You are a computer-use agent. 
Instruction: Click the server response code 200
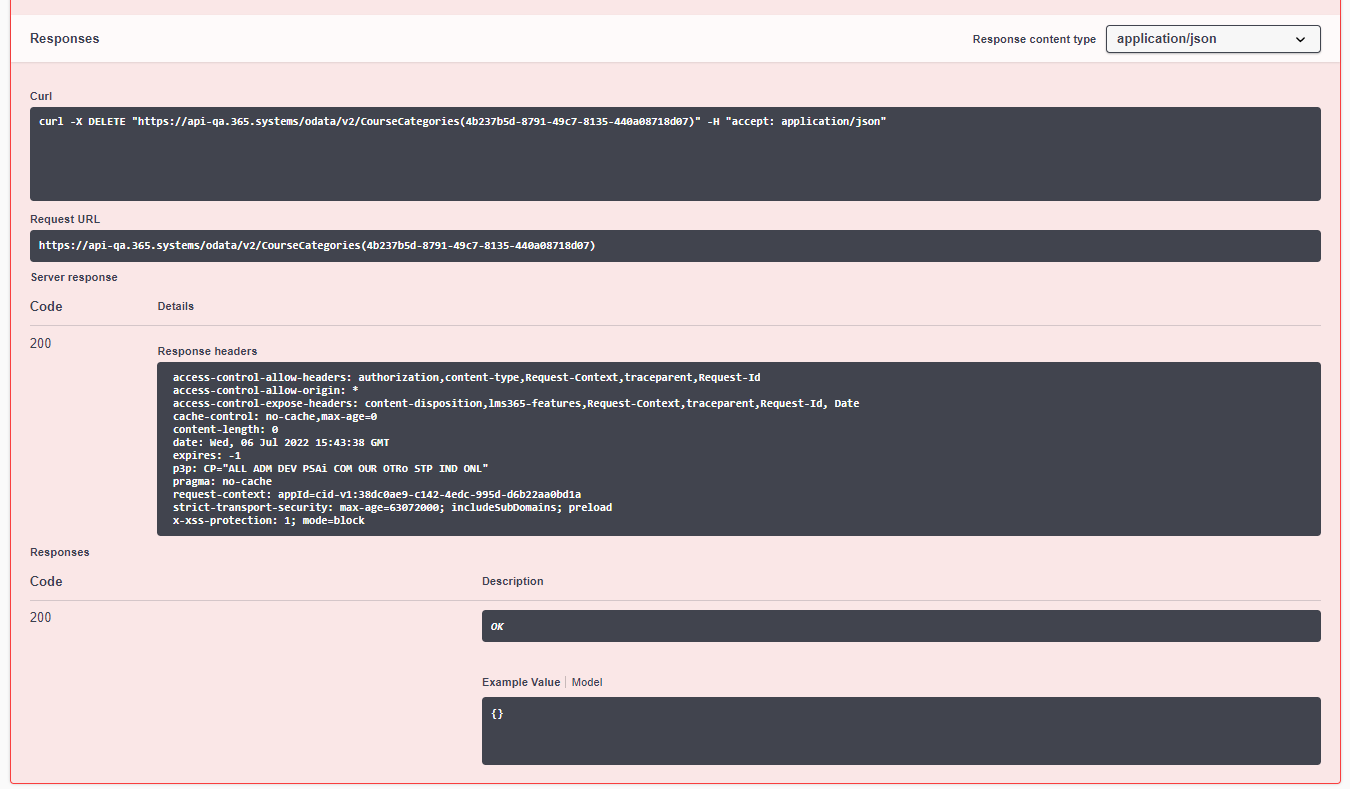pyautogui.click(x=40, y=343)
